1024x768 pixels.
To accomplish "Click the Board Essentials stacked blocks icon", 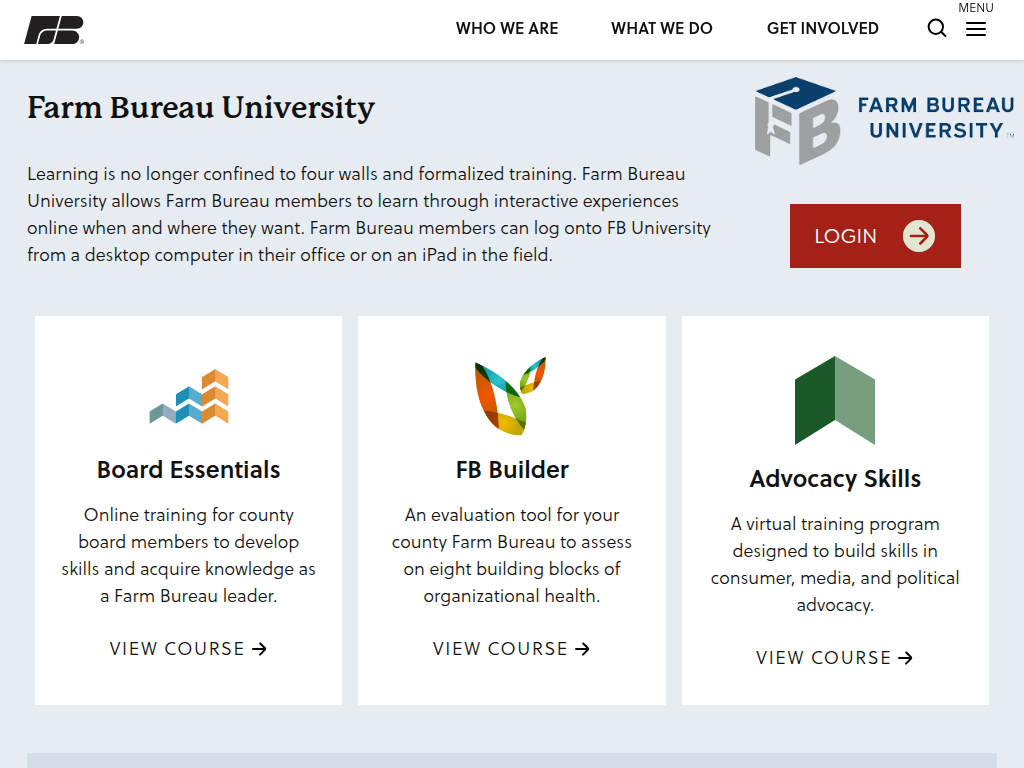I will [x=189, y=396].
